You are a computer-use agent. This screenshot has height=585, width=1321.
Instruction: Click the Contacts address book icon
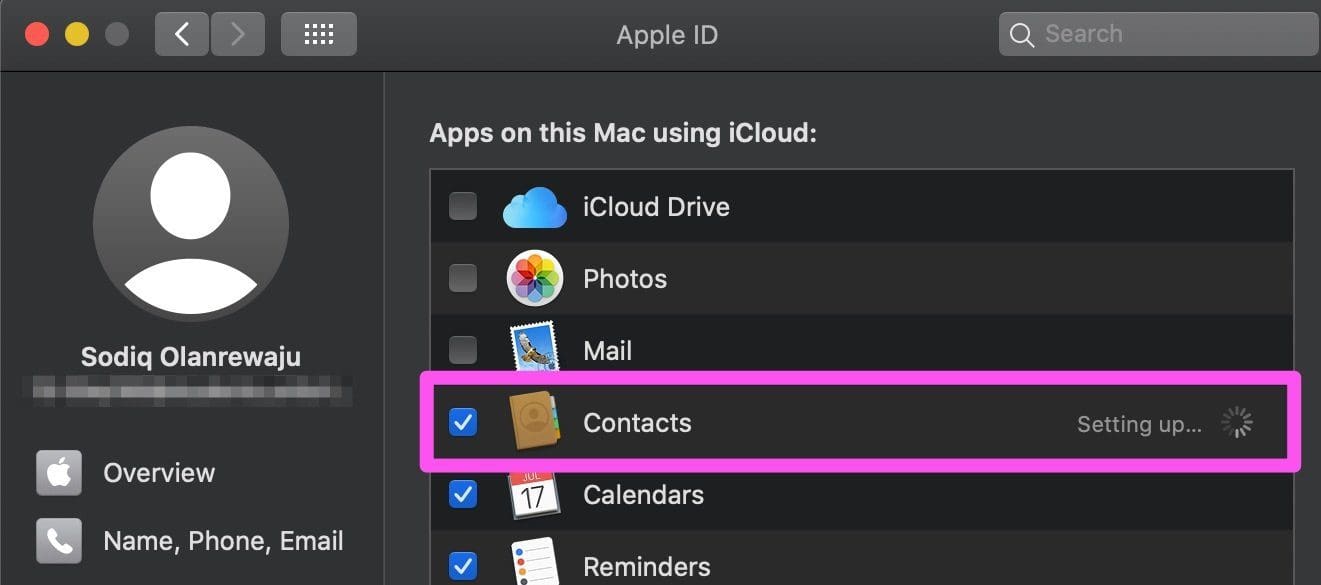(x=535, y=422)
